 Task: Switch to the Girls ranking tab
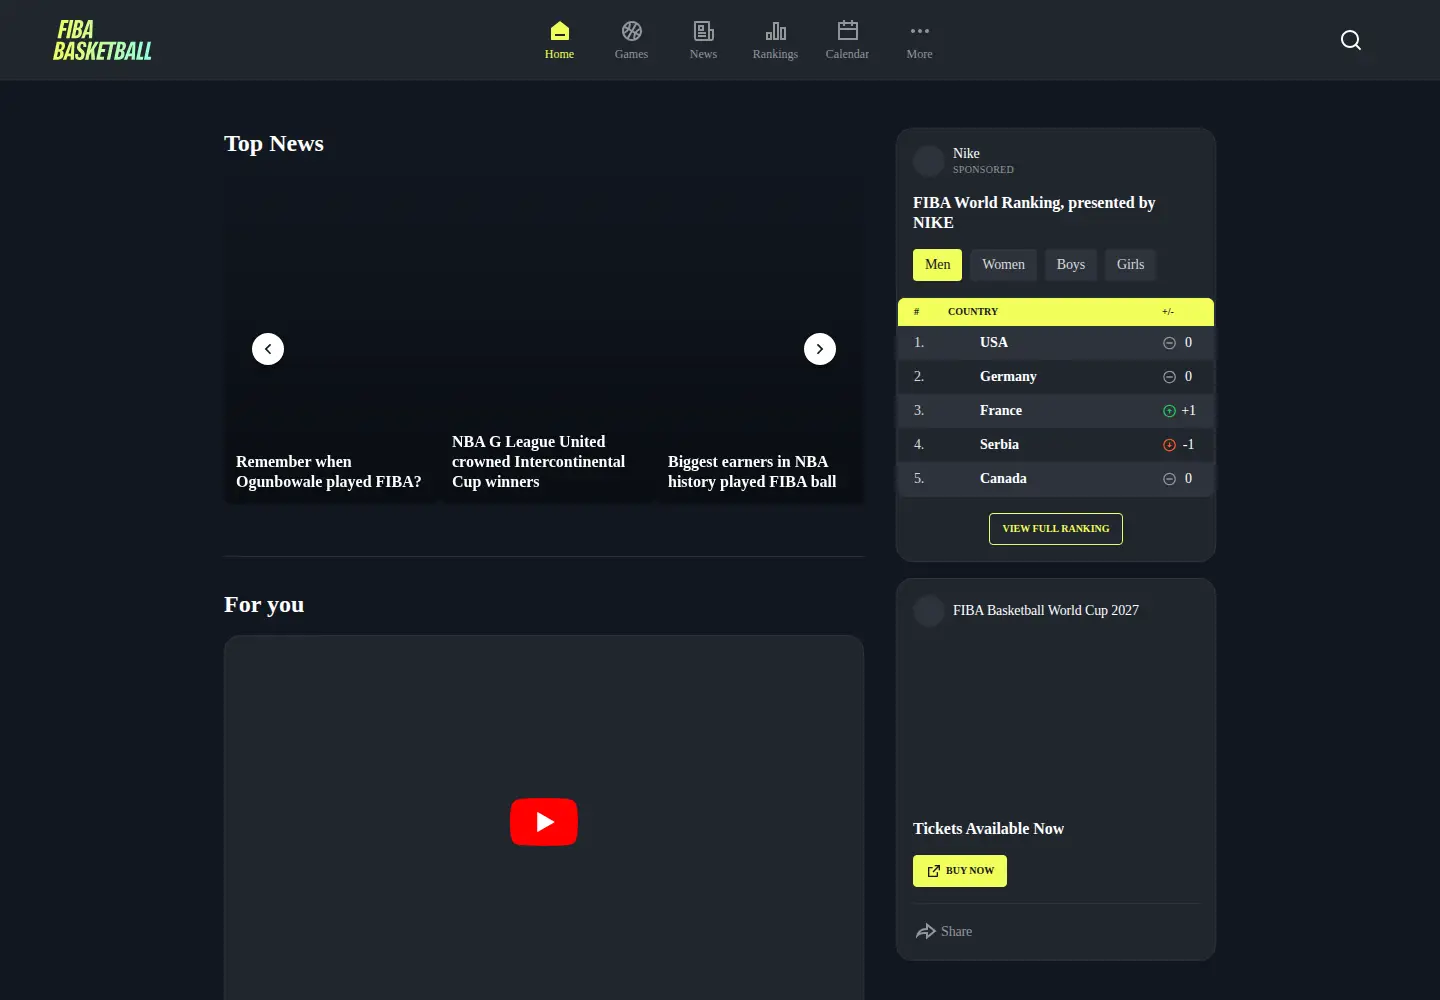[x=1130, y=265]
